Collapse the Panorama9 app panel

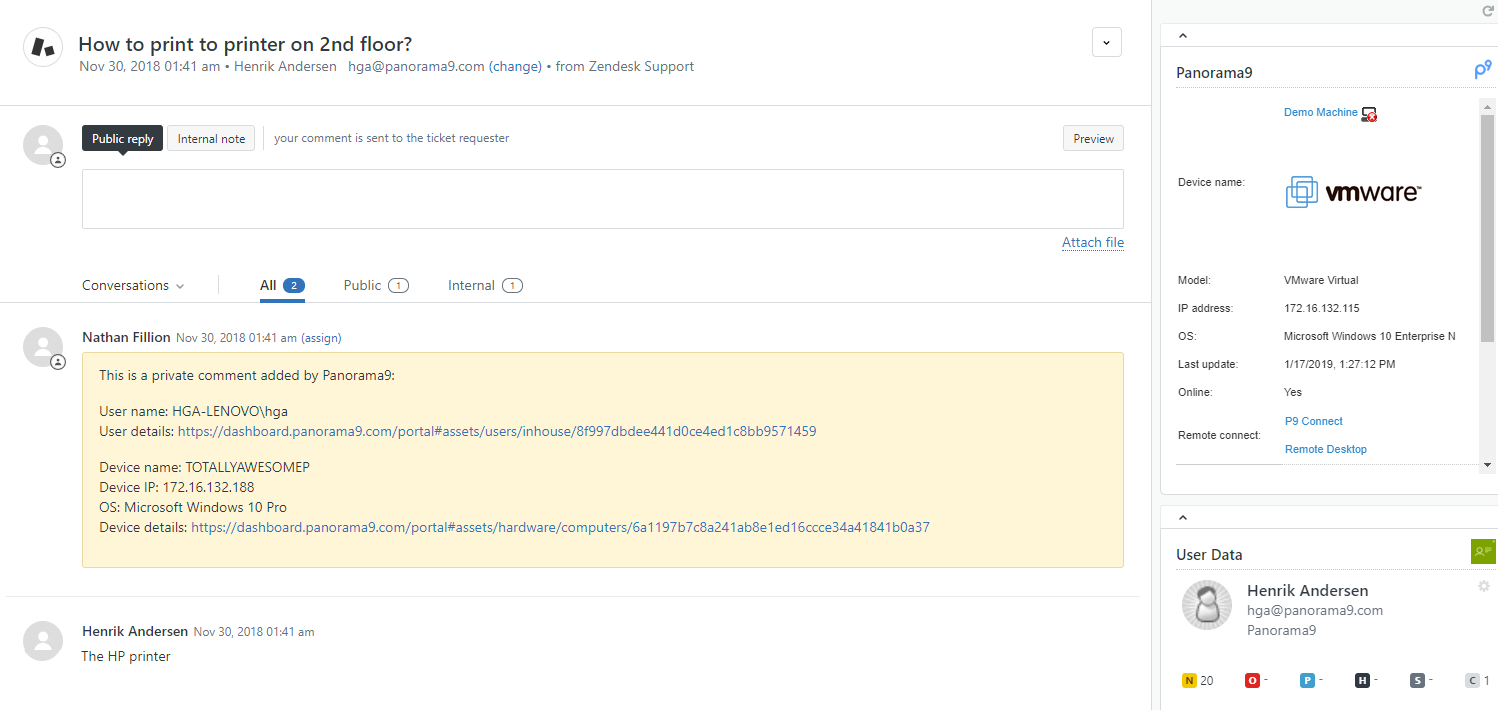coord(1183,36)
